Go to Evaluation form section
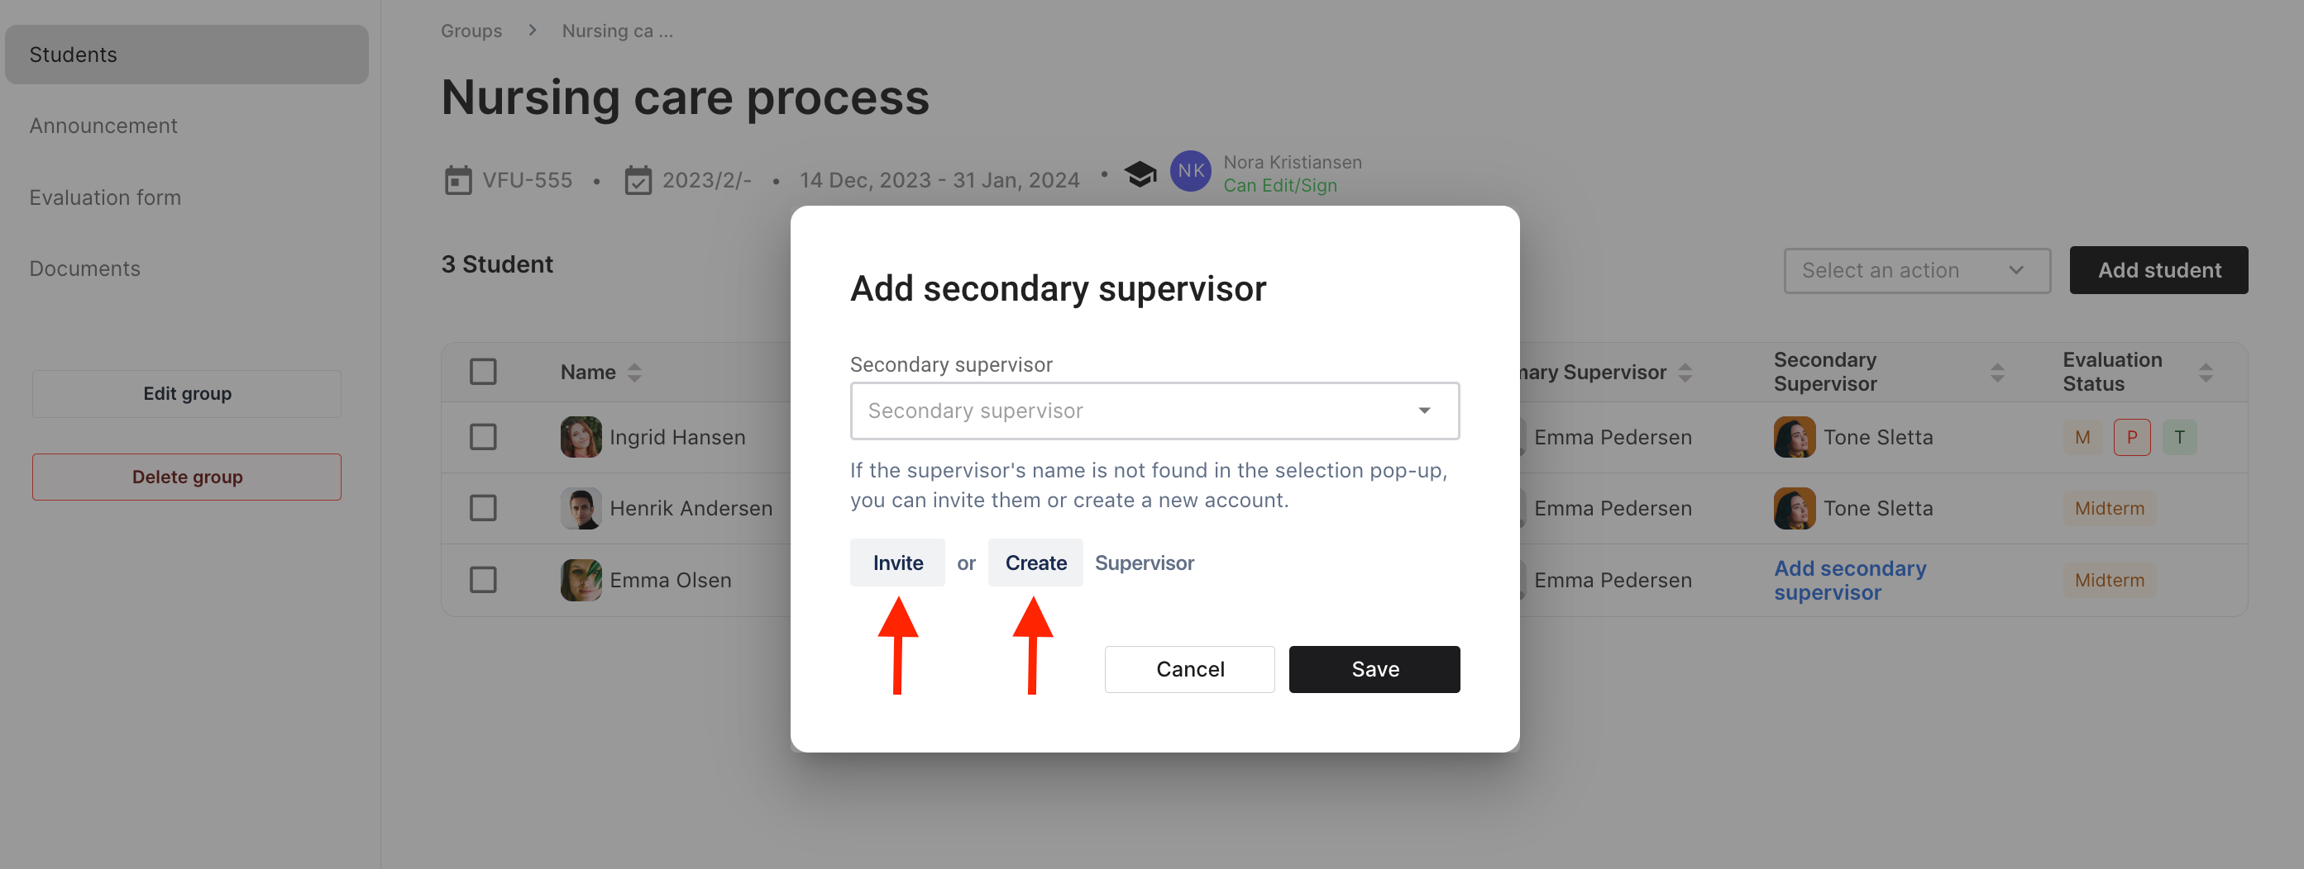The image size is (2304, 869). (105, 198)
